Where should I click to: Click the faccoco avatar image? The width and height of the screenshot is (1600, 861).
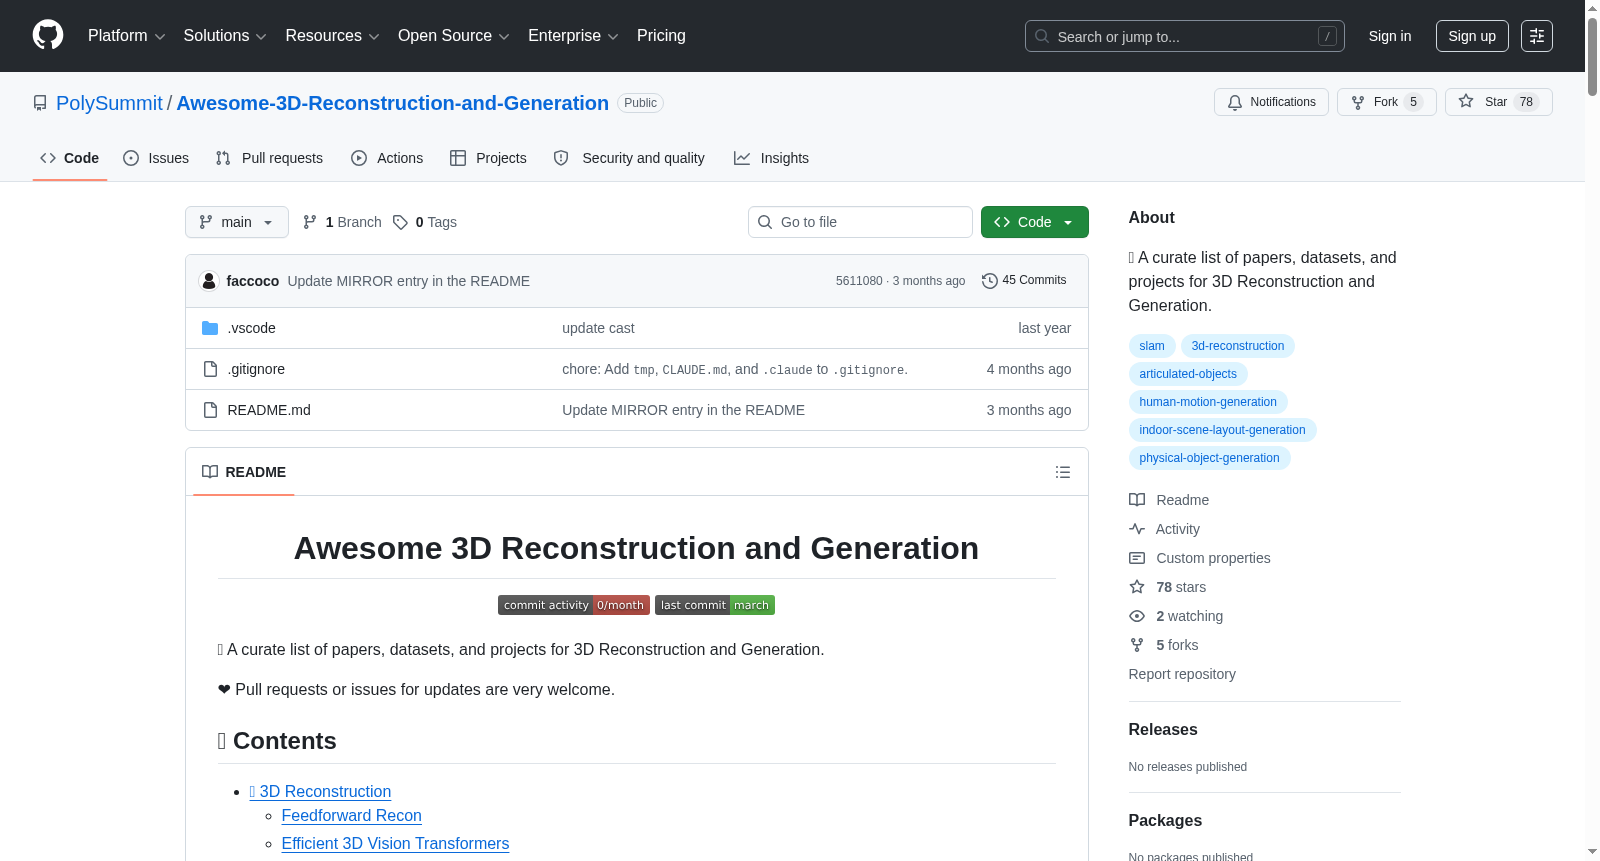coord(209,281)
